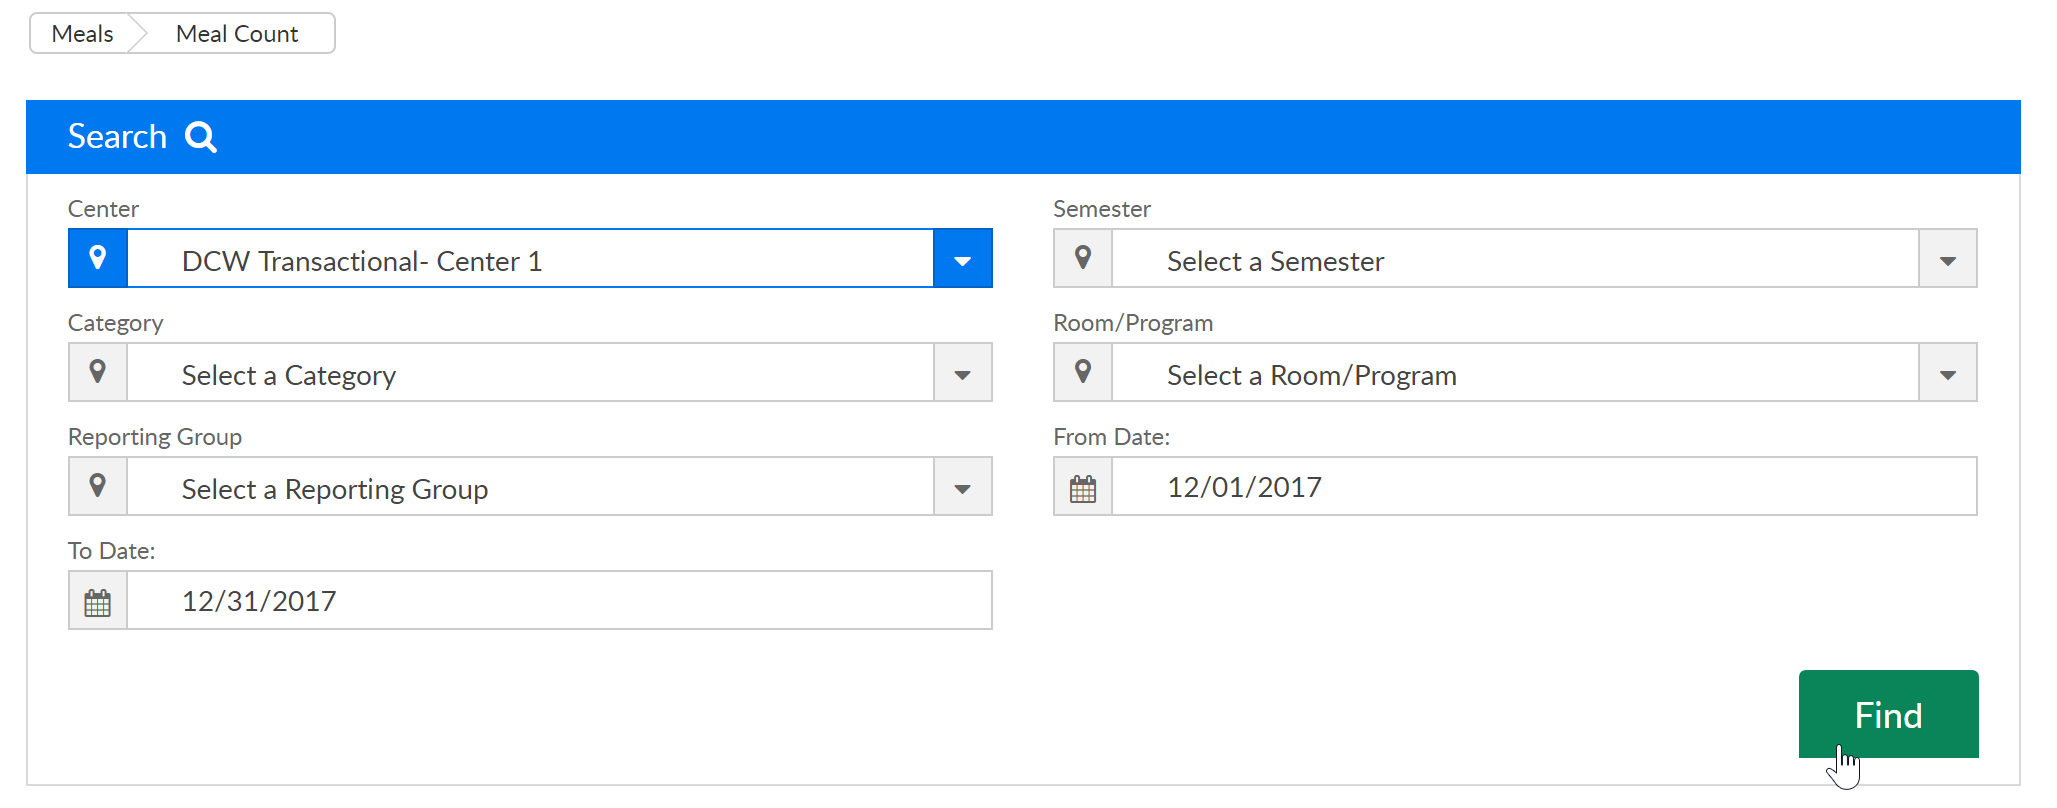Click the Center location pin icon

(98, 258)
